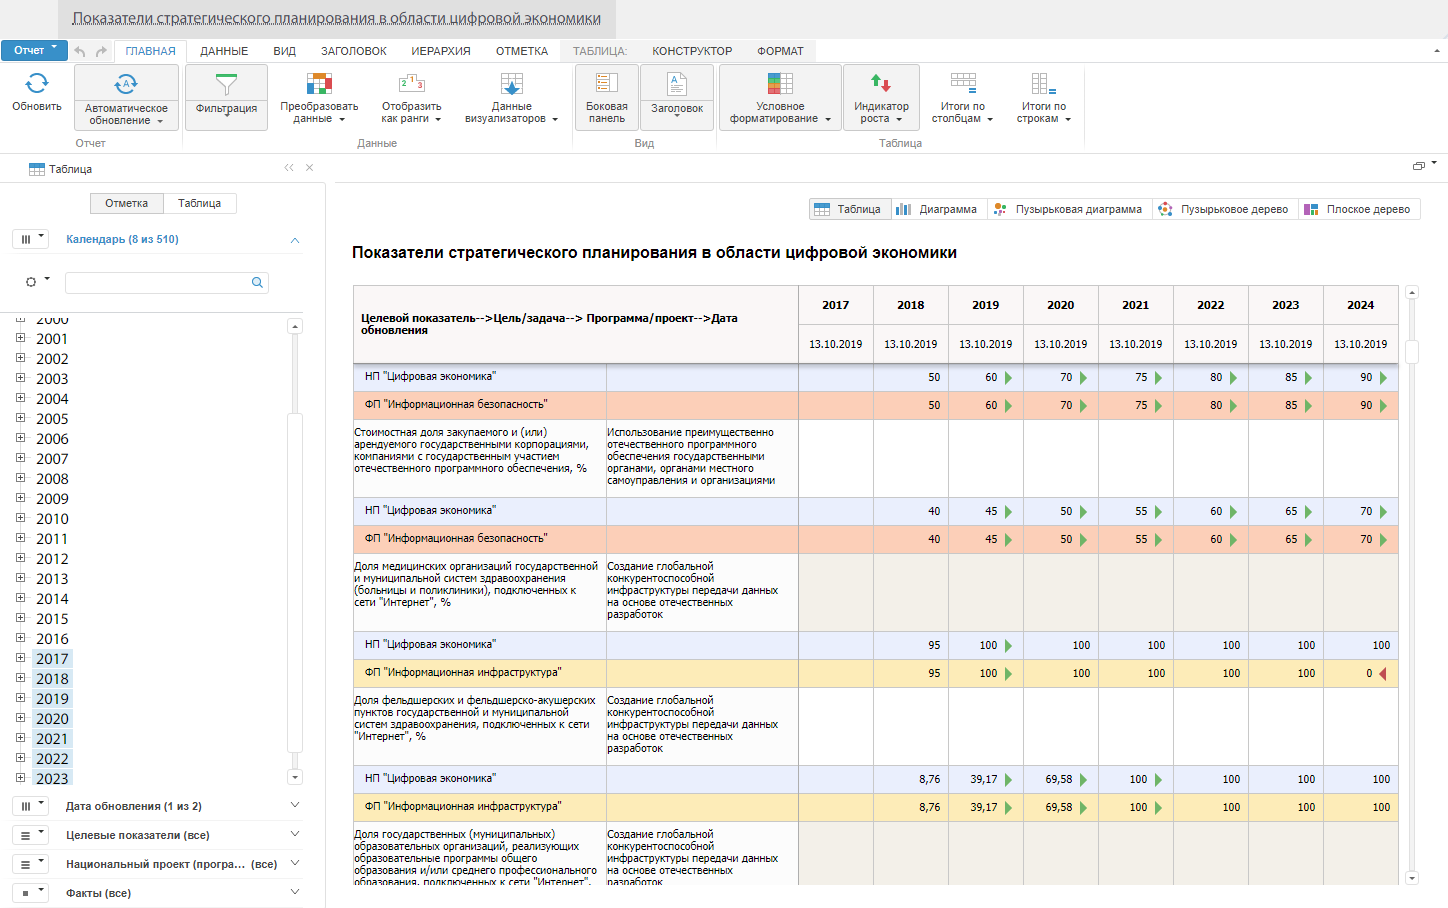Image resolution: width=1448 pixels, height=908 pixels.
Task: Switch to ДАННЫЕ ribbon tab
Action: coord(224,51)
